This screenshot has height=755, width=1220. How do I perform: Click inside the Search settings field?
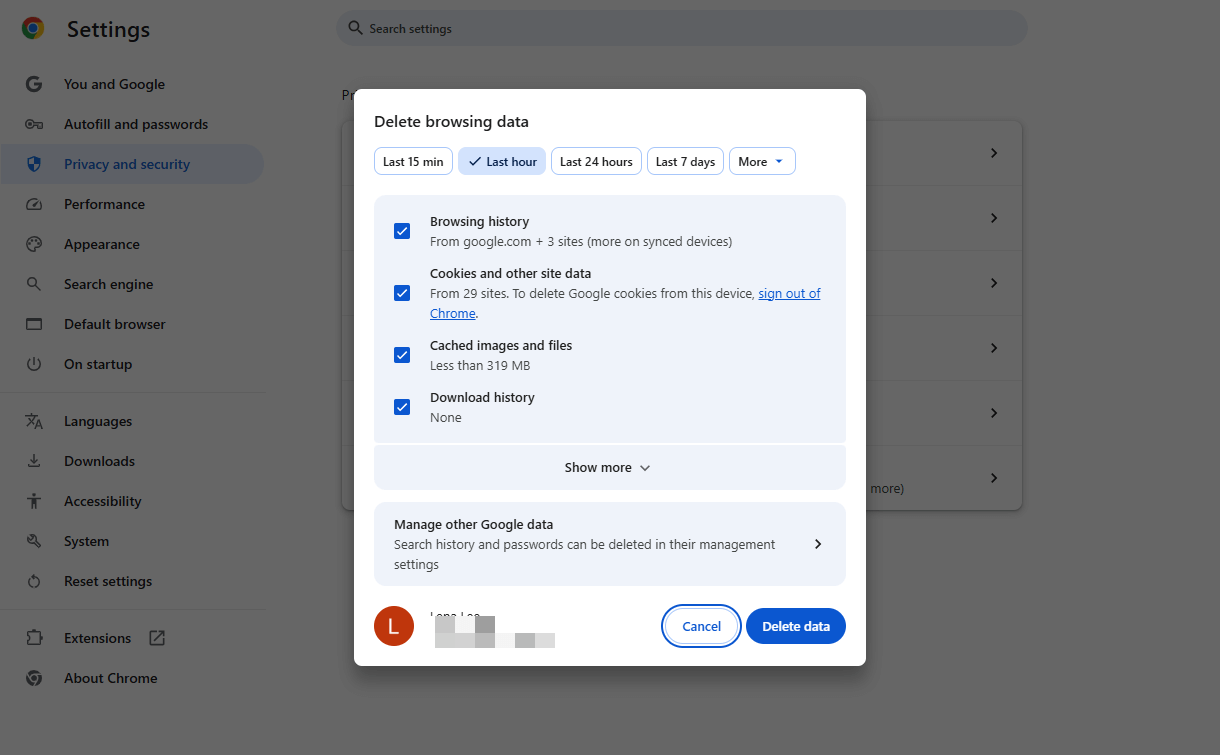[x=681, y=28]
